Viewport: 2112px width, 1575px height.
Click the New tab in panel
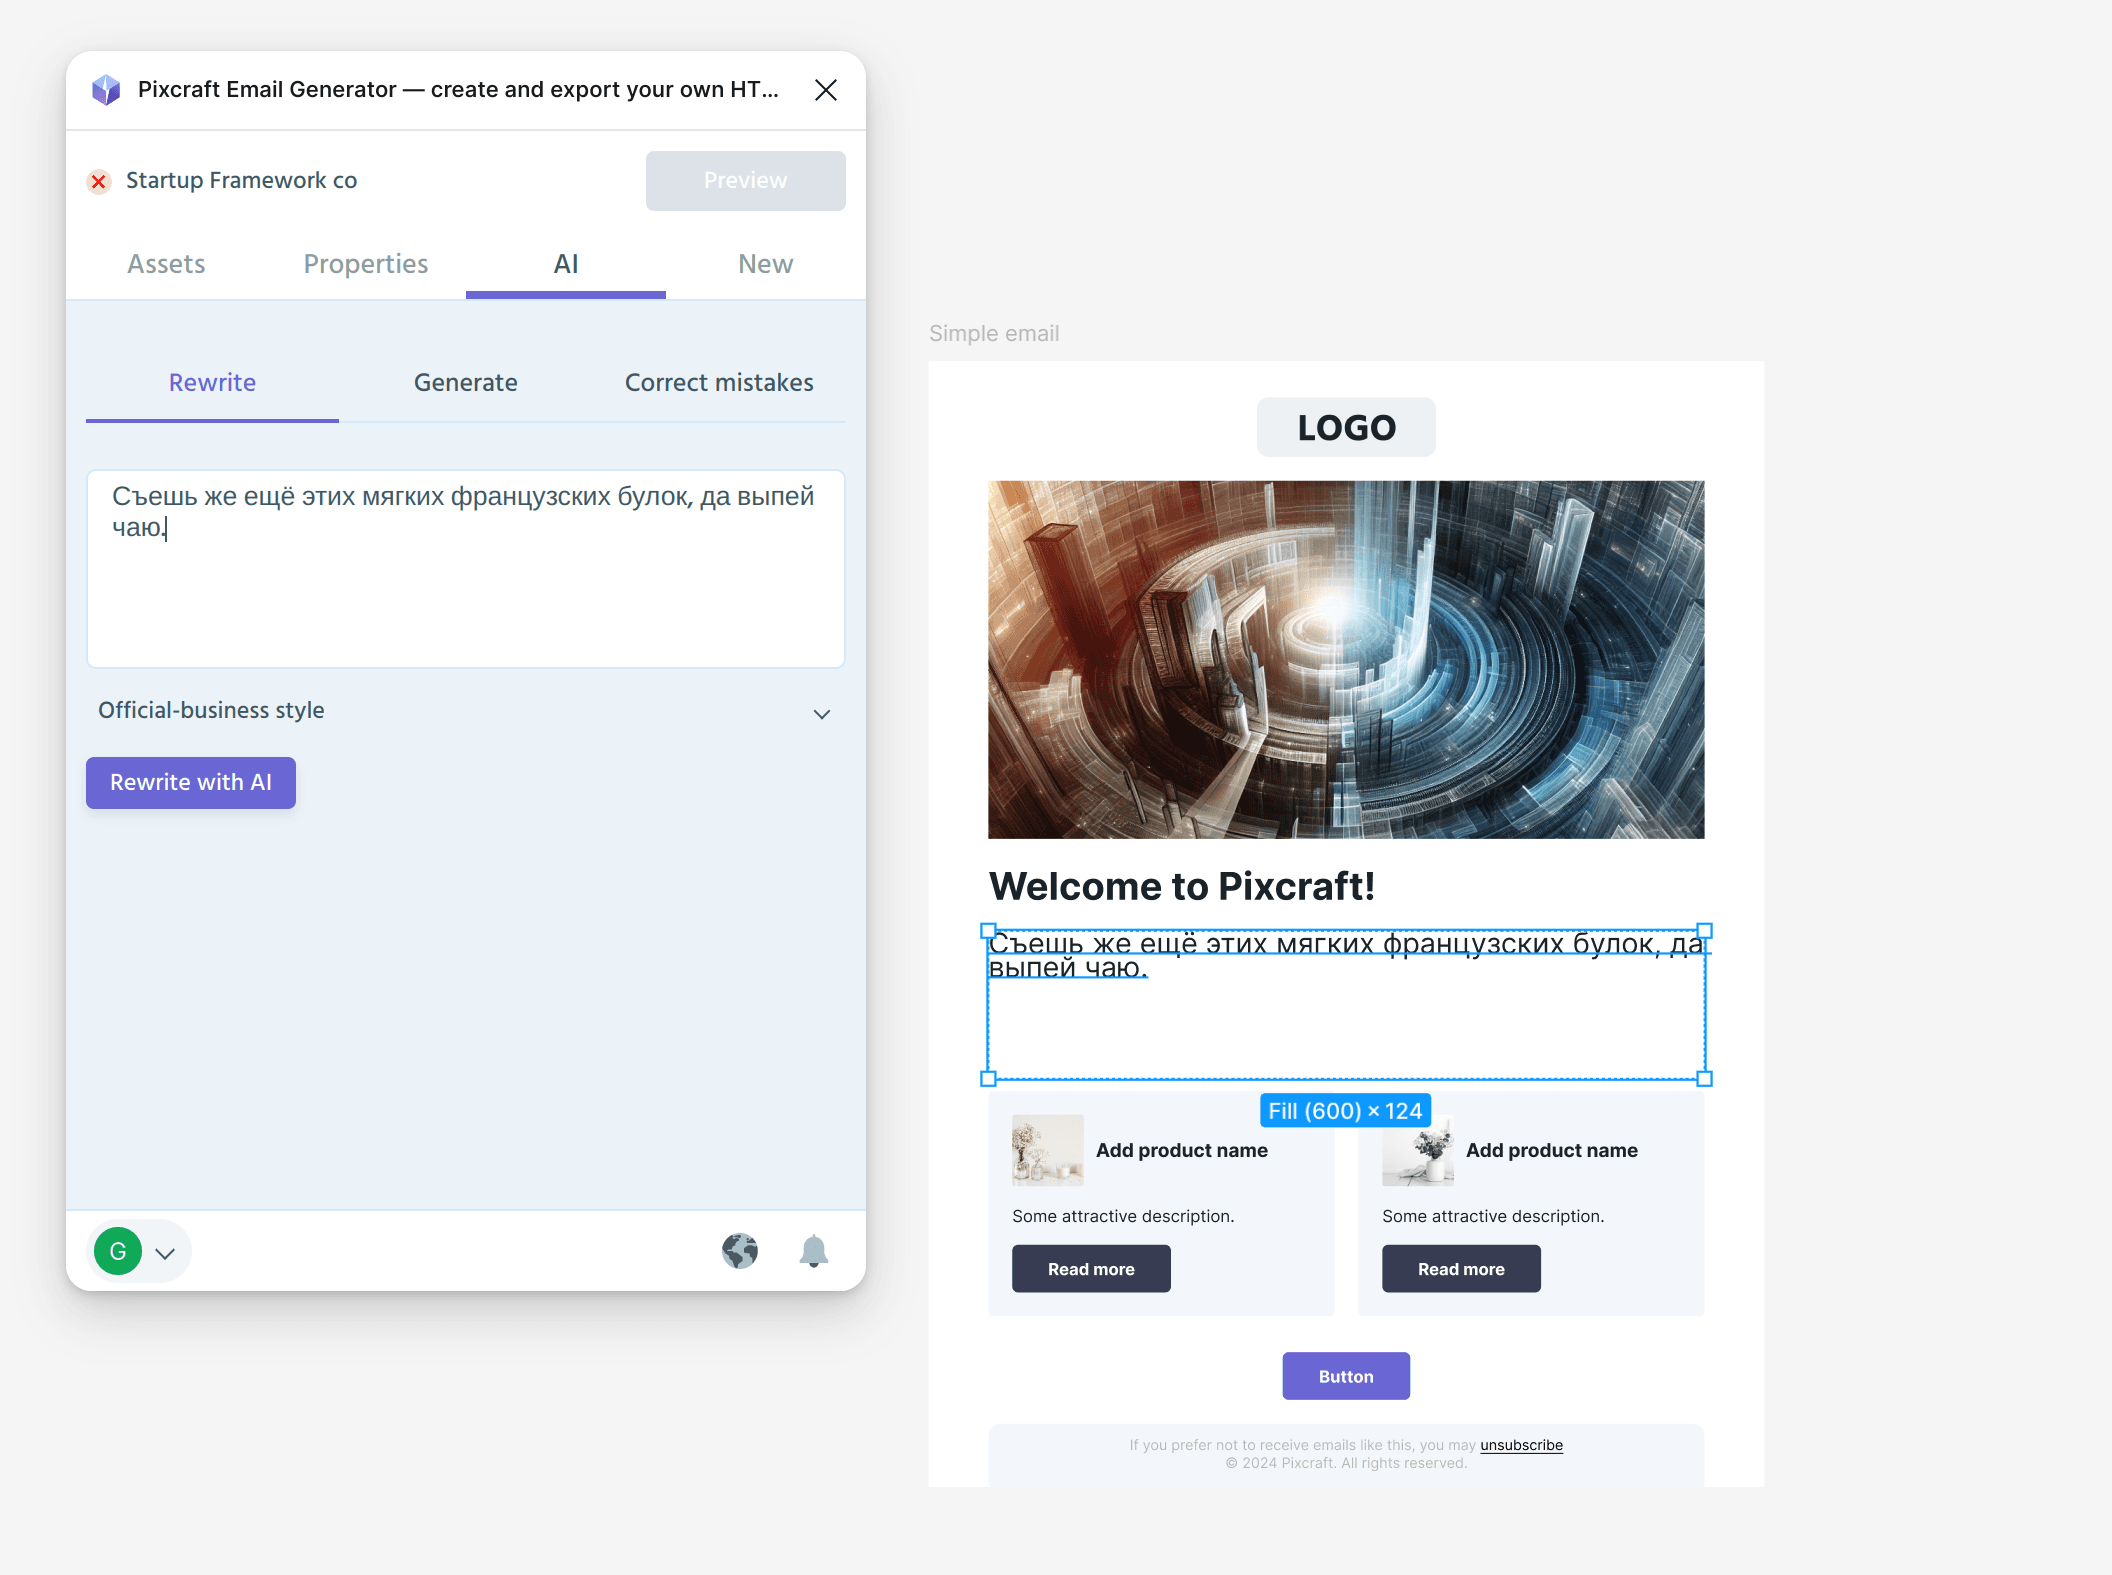(764, 263)
